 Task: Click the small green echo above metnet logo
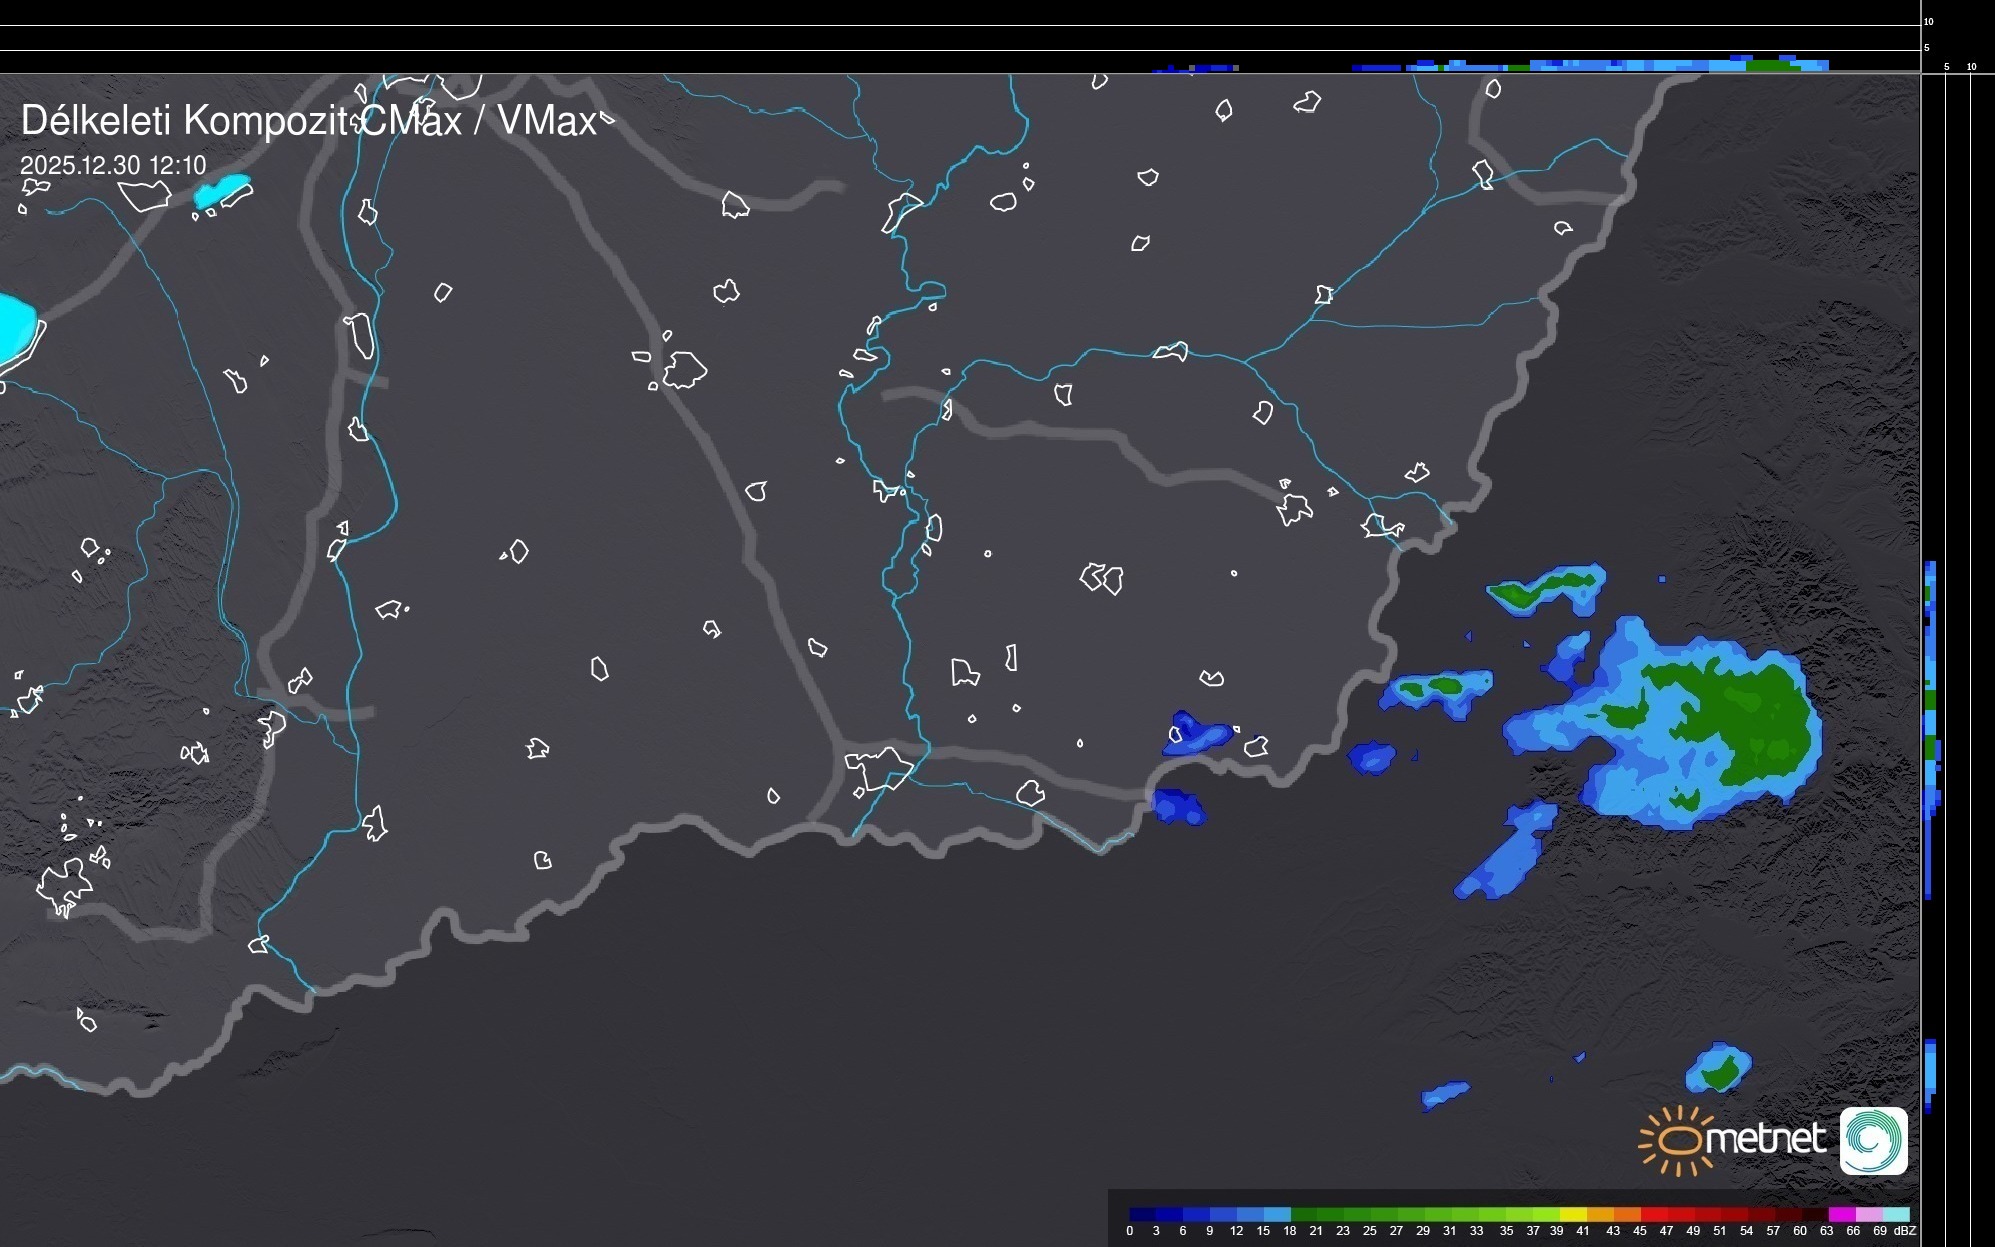[1720, 1072]
